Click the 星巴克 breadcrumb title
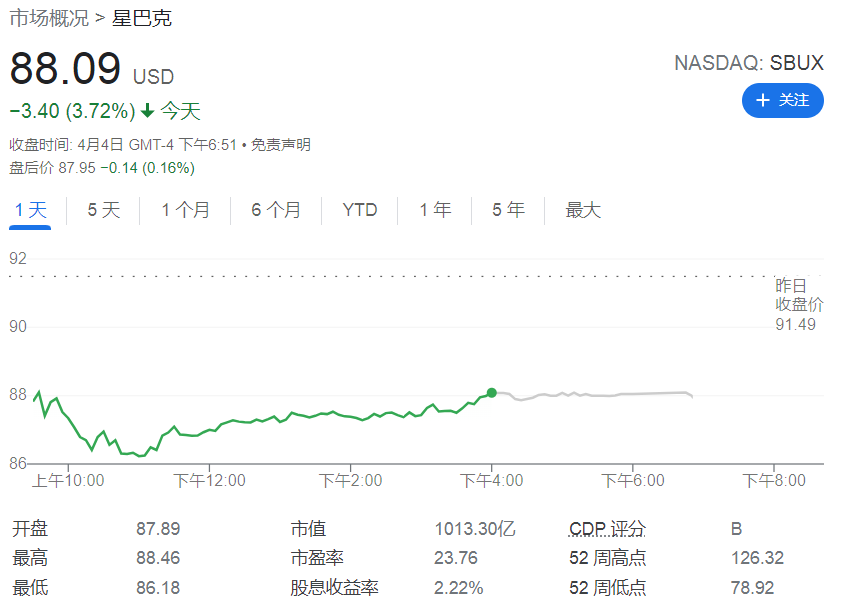Image resolution: width=844 pixels, height=613 pixels. (142, 18)
